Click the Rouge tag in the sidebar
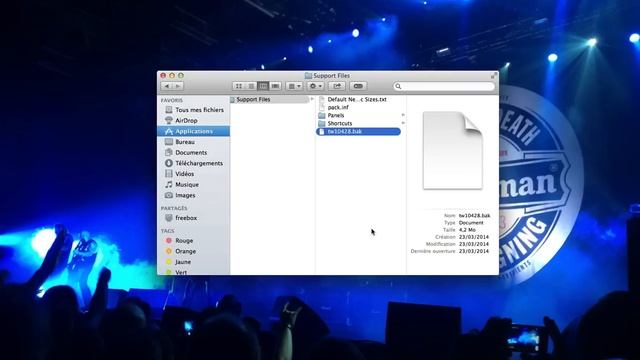 [x=193, y=240]
